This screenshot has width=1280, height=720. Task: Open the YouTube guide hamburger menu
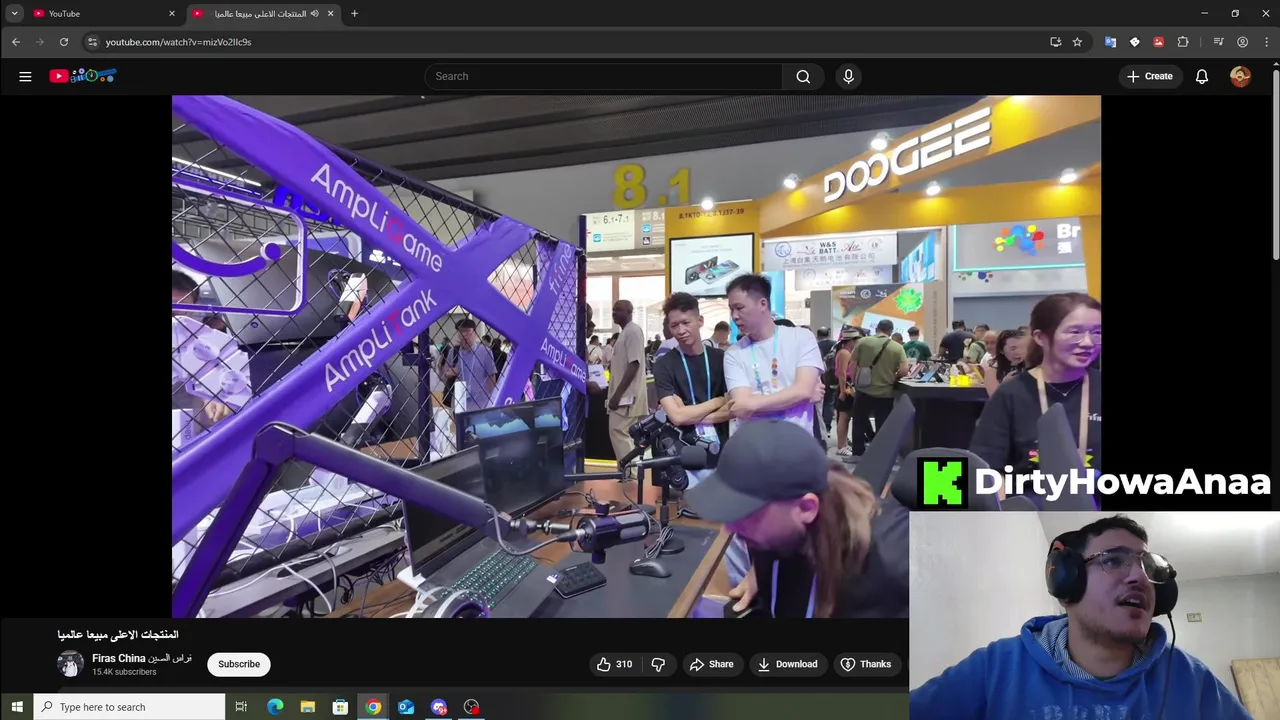25,76
